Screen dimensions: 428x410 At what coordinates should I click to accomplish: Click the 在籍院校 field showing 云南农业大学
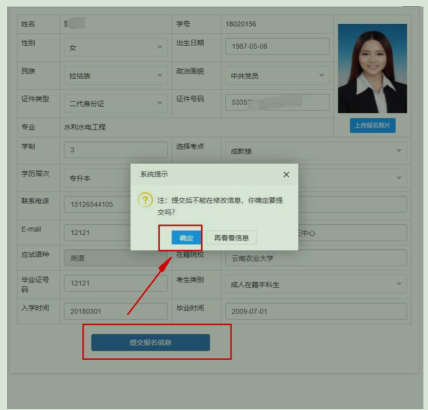click(x=316, y=258)
